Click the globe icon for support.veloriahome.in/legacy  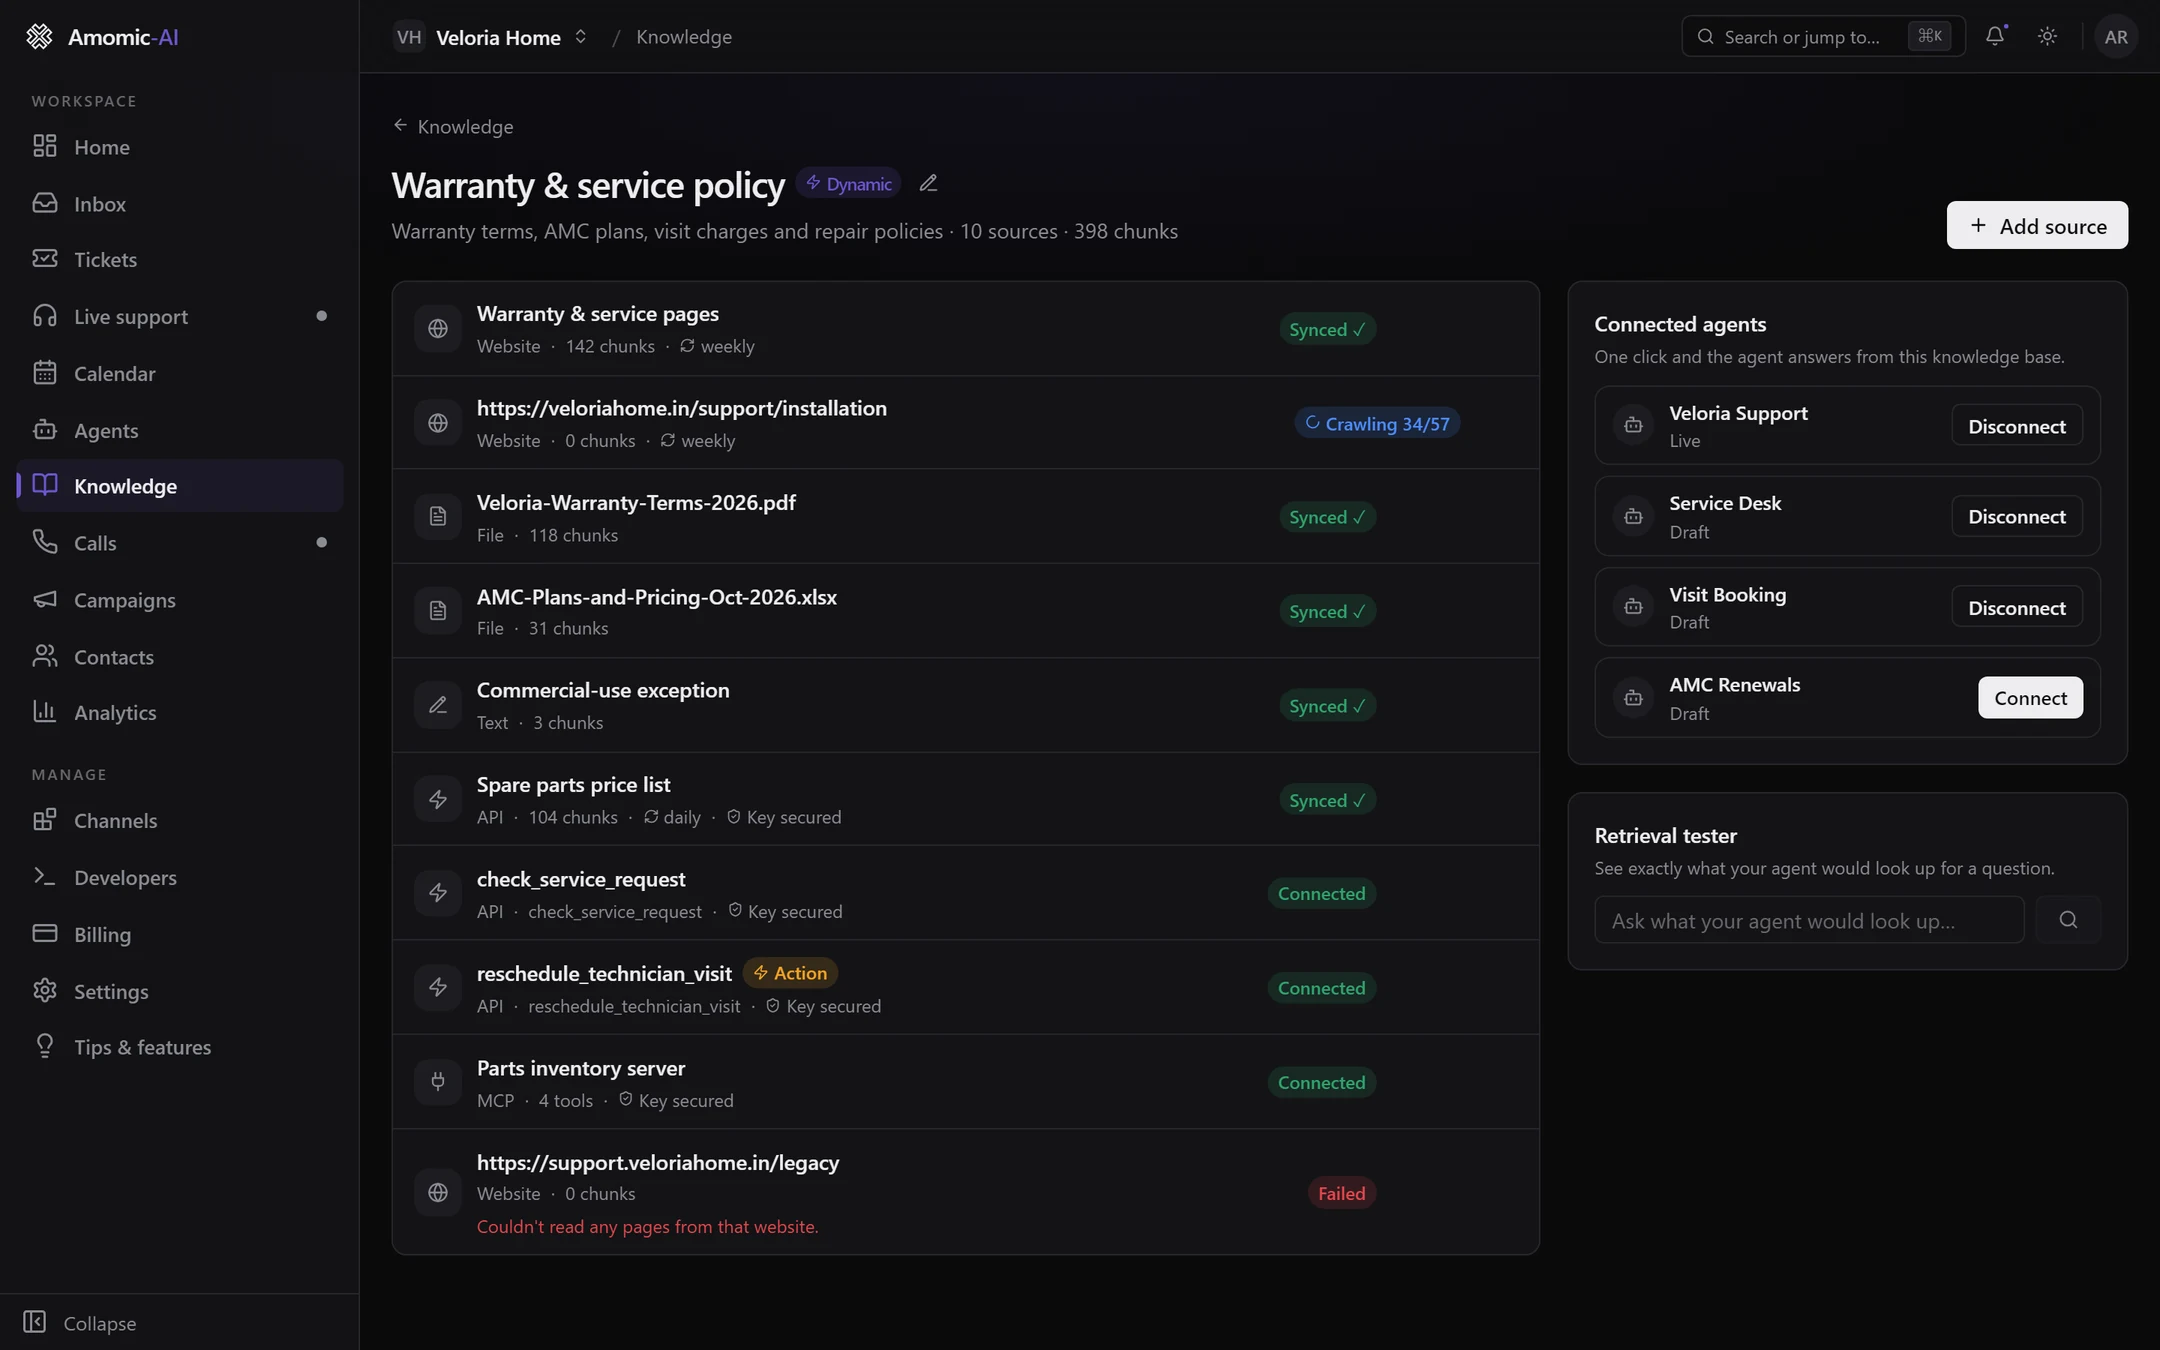(x=438, y=1192)
